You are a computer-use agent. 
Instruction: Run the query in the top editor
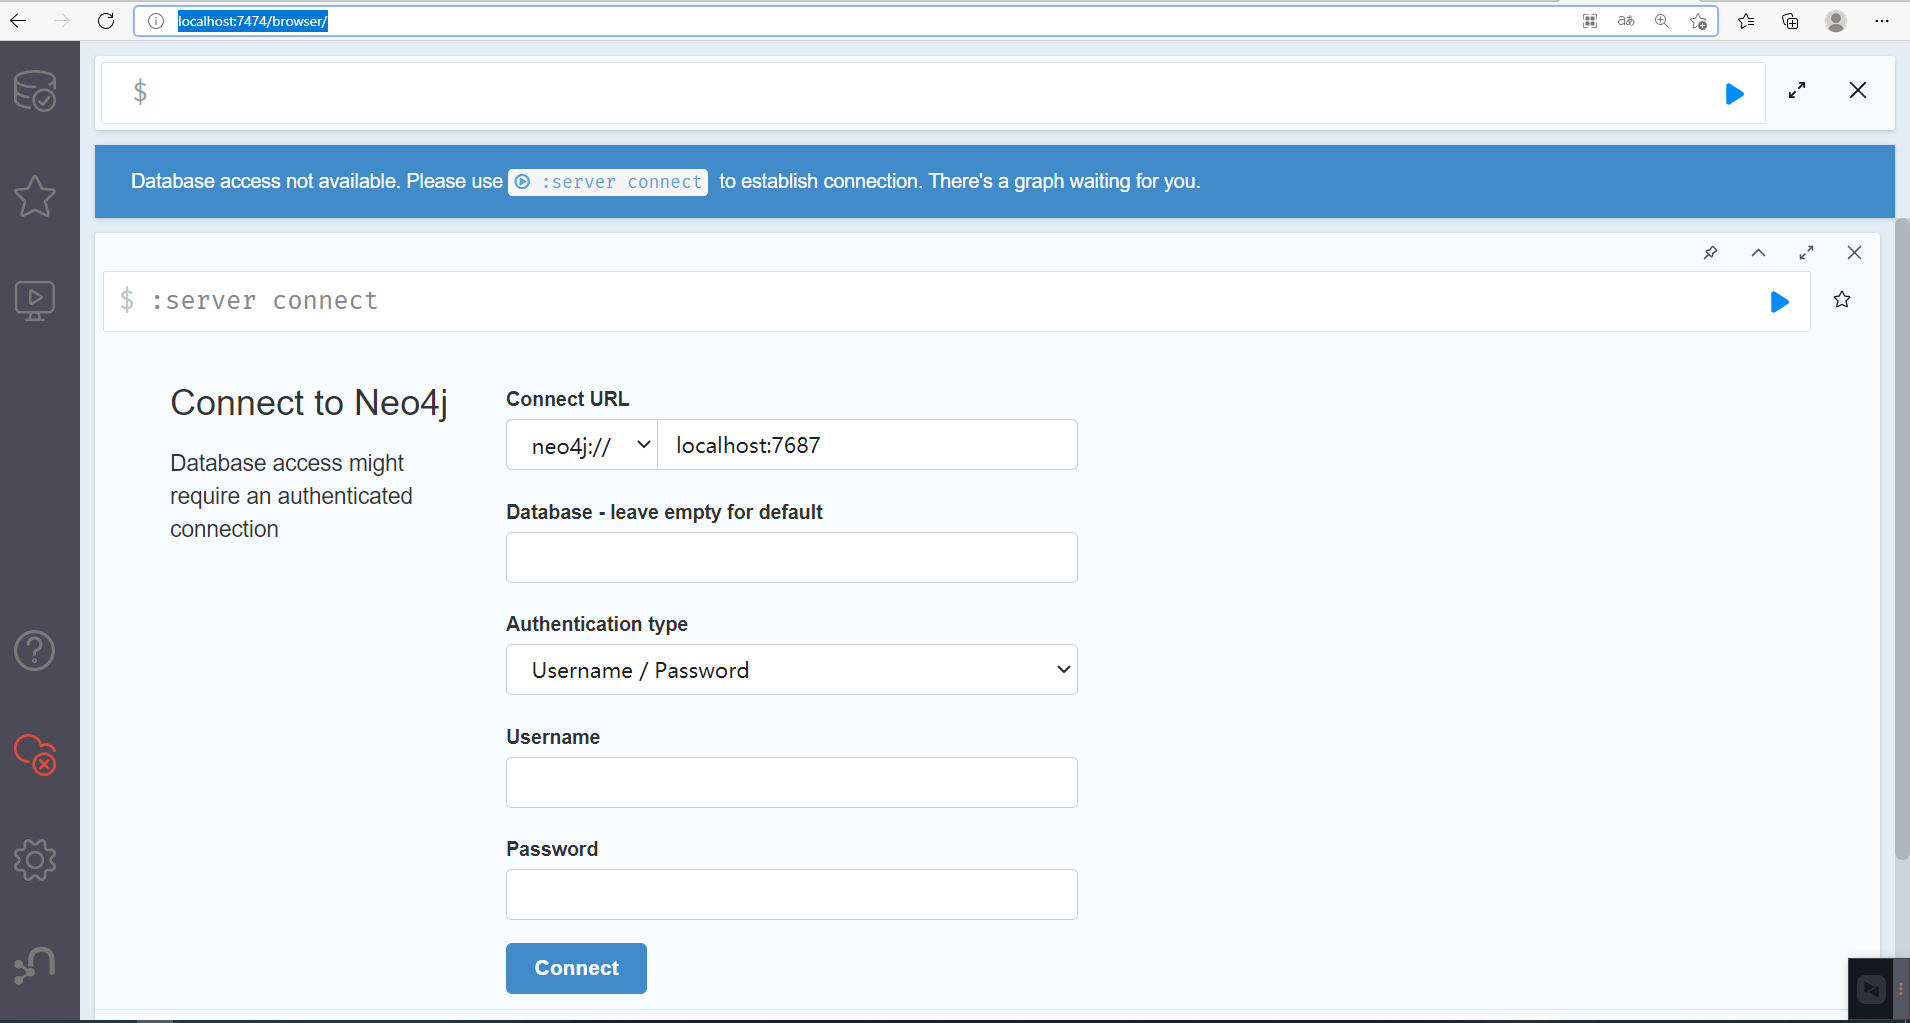pyautogui.click(x=1735, y=94)
